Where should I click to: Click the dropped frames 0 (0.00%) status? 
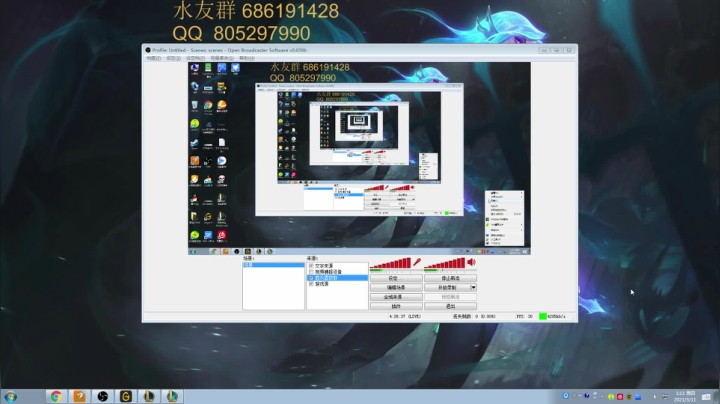tap(474, 316)
